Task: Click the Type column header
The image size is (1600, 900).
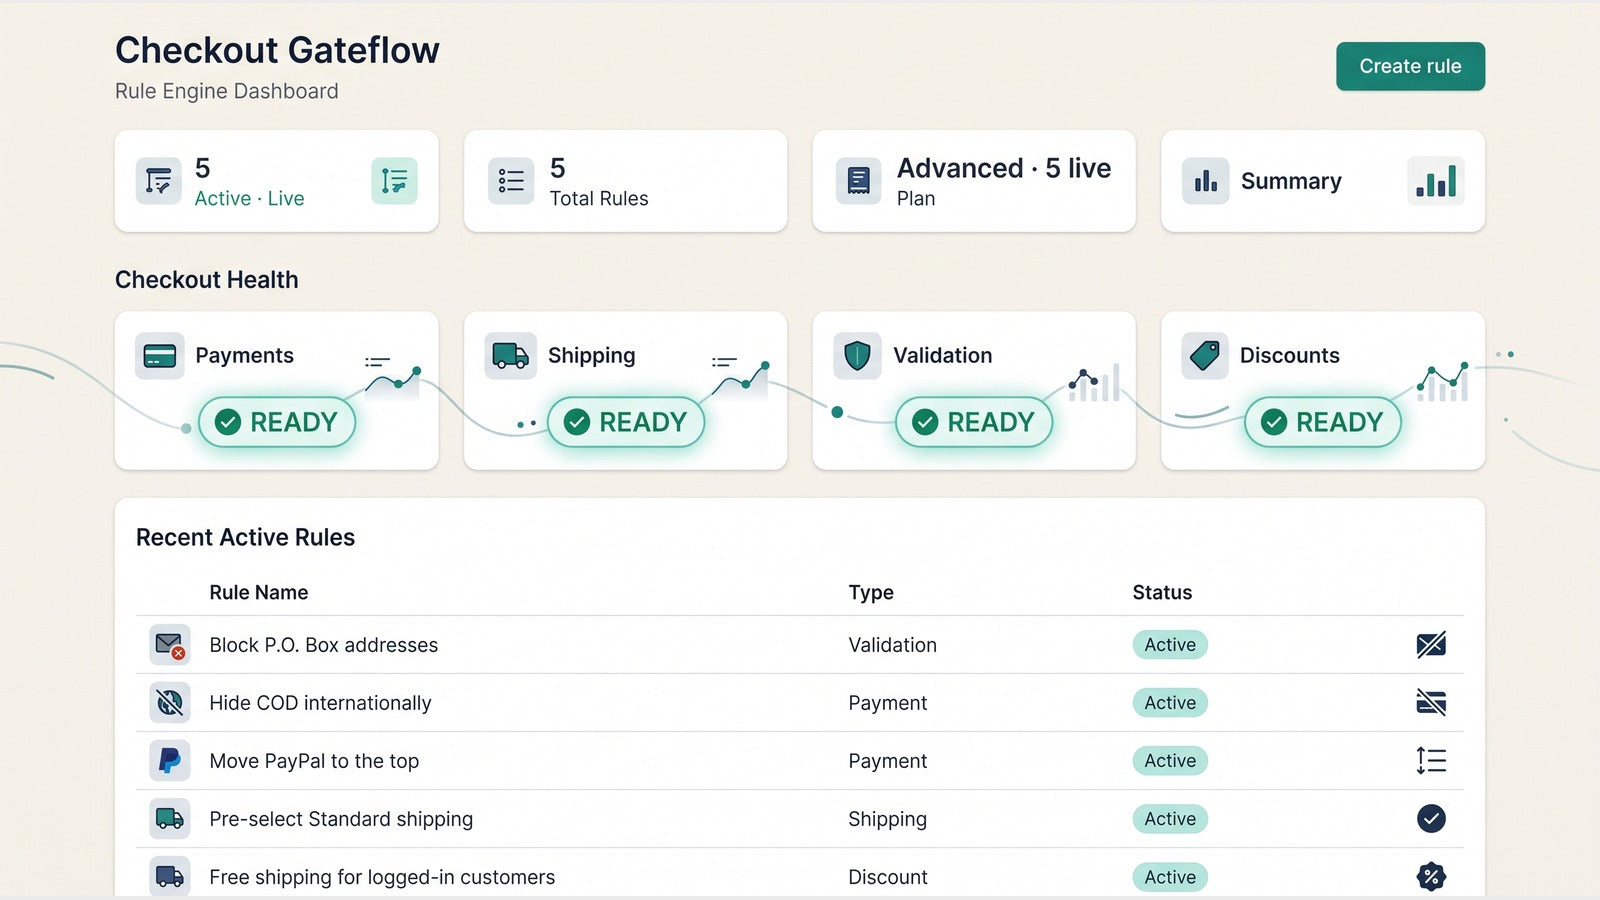Action: [x=871, y=592]
